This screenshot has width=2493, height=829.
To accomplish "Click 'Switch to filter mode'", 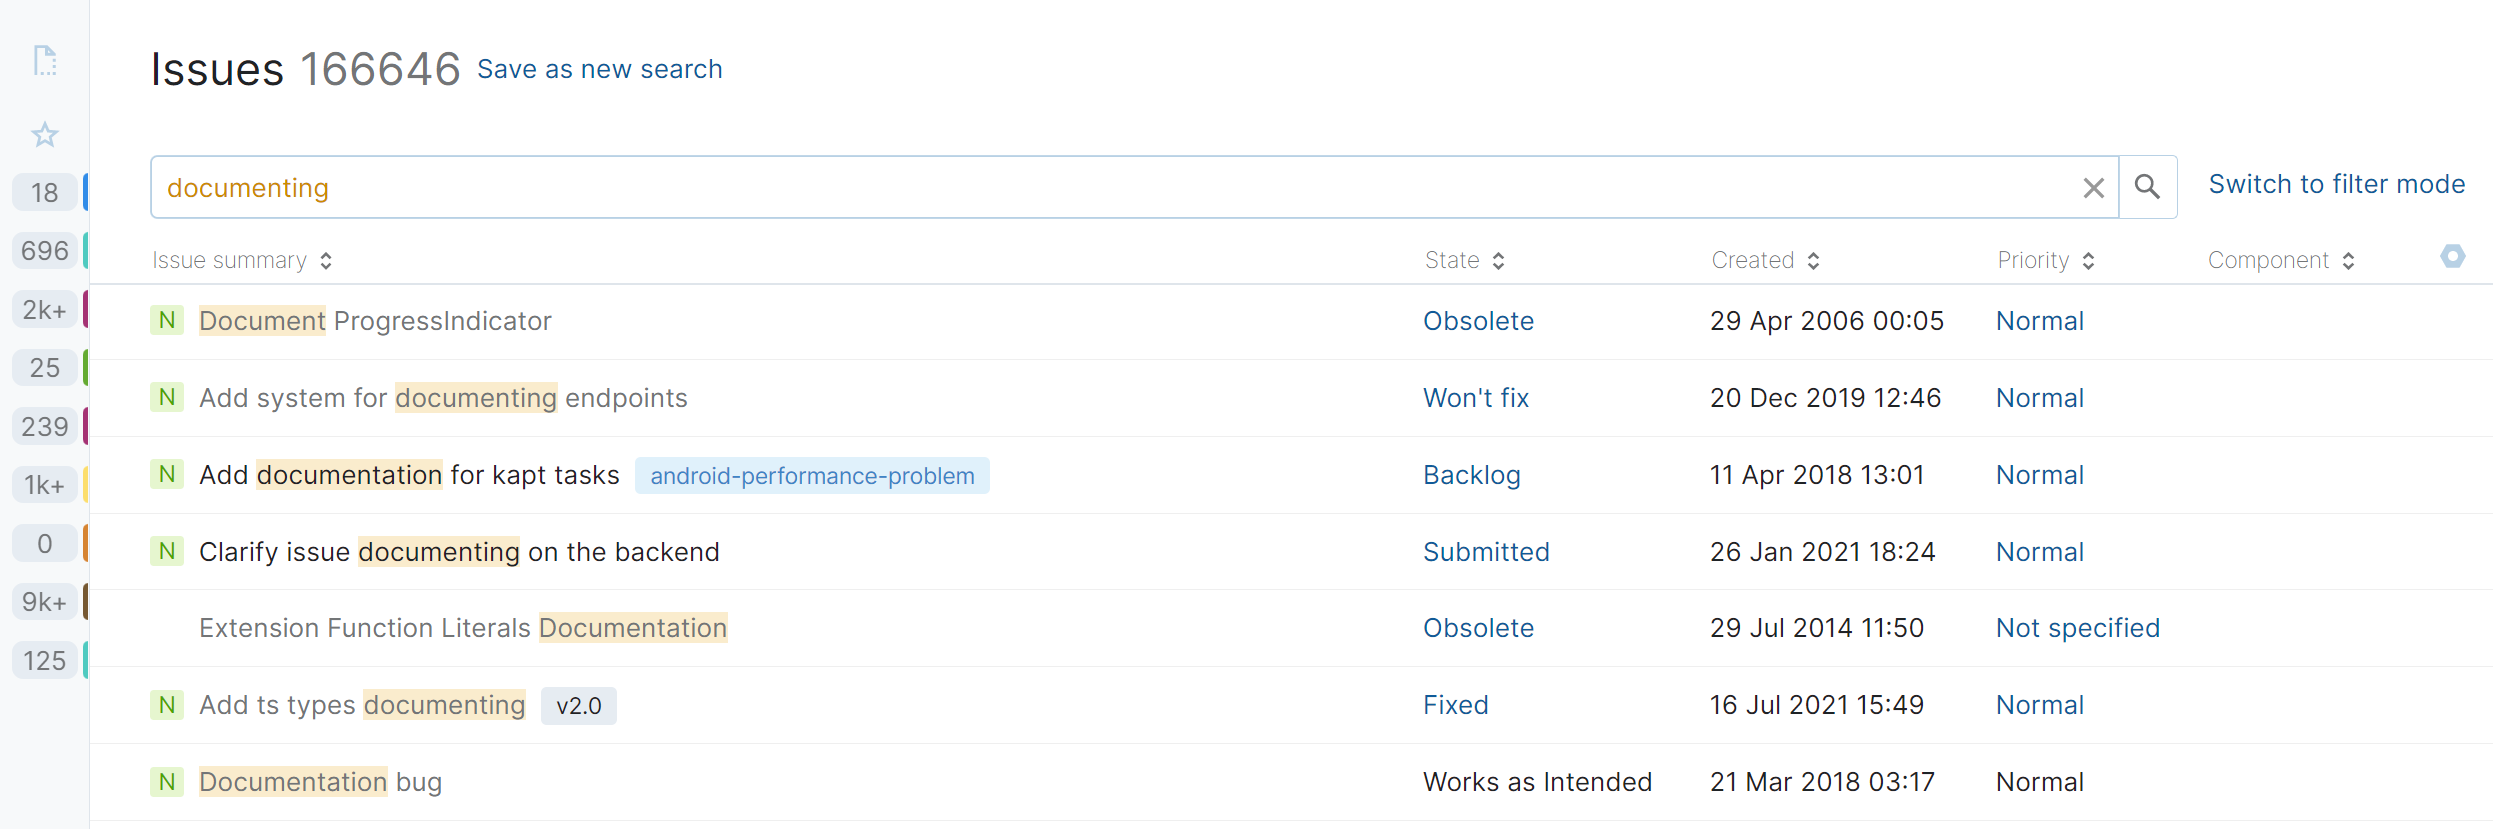I will (2337, 184).
